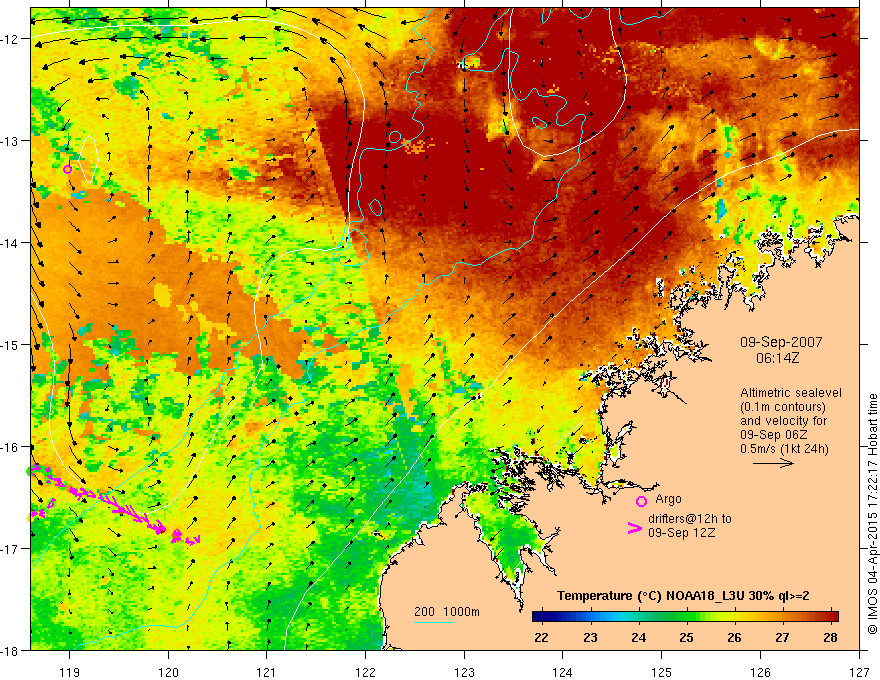Click the Temperature NOAA18_L3U title

point(683,596)
